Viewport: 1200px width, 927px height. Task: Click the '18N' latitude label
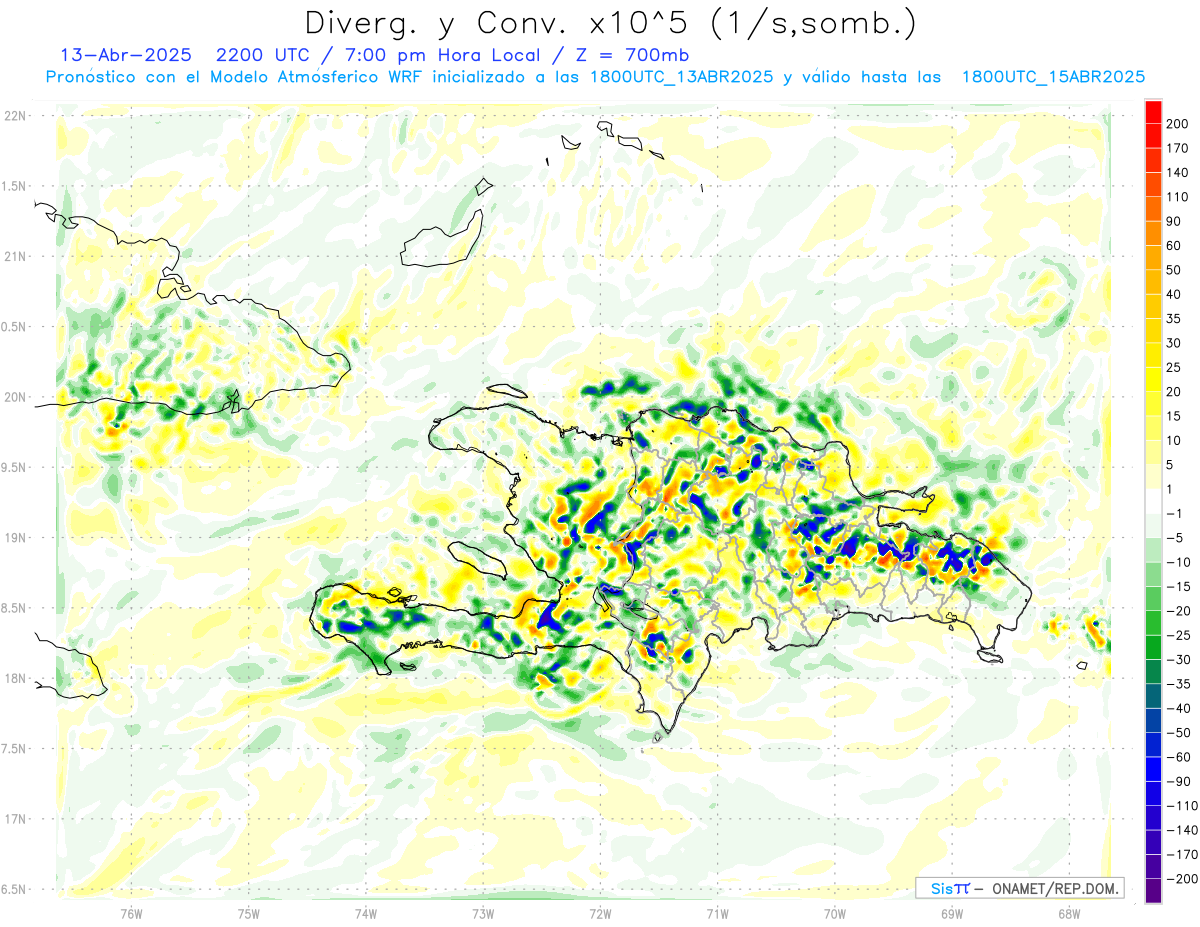pos(14,678)
